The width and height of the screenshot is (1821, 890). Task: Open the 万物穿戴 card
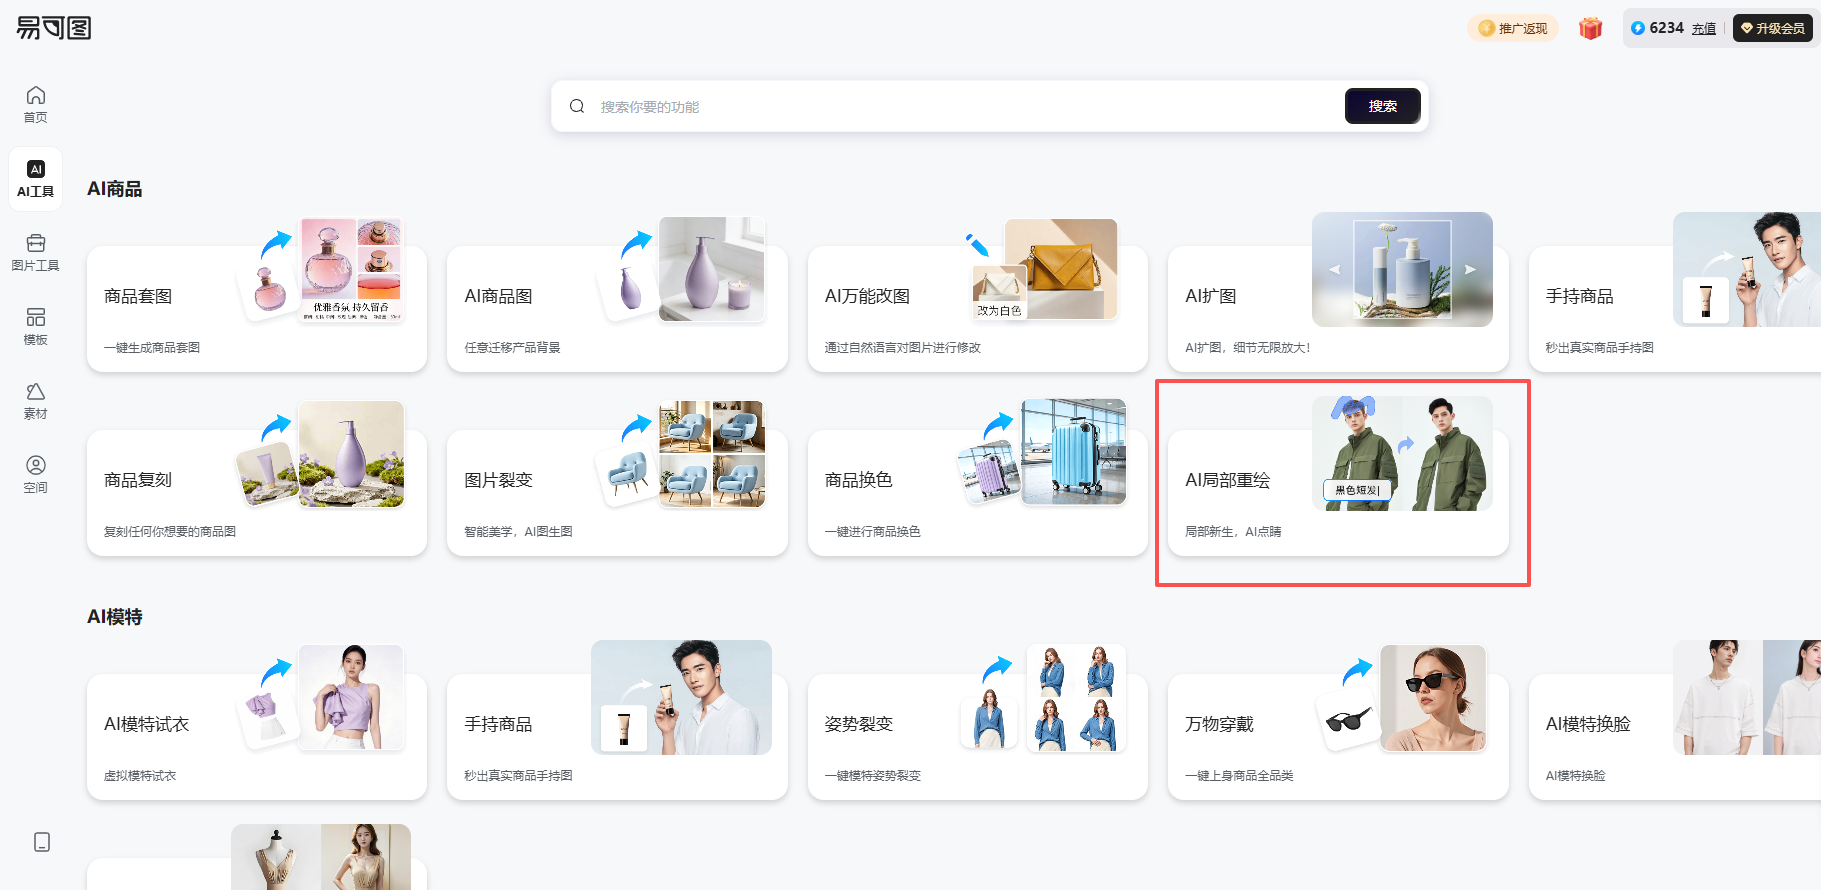click(1338, 737)
